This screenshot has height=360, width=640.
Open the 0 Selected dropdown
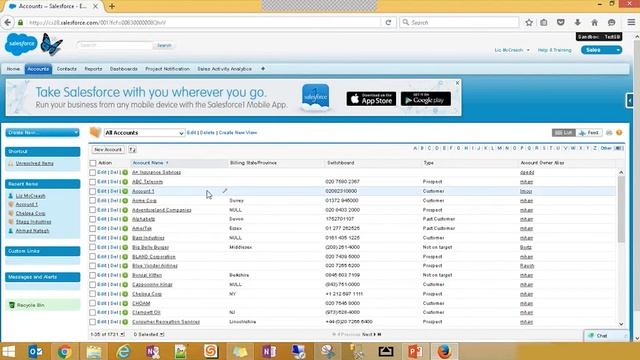149,334
